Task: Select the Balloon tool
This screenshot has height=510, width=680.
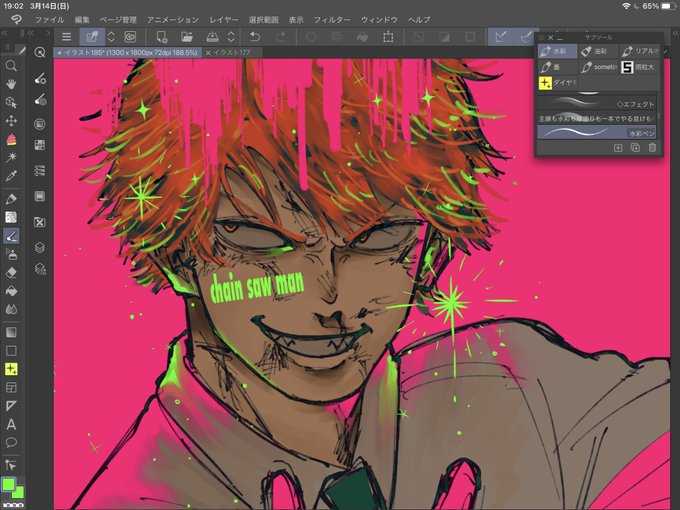Action: pyautogui.click(x=11, y=442)
